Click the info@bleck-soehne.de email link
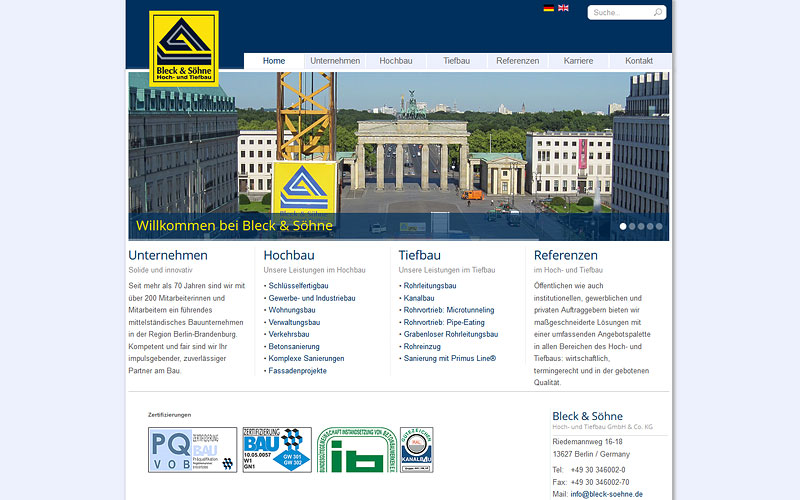The width and height of the screenshot is (800, 500). (607, 494)
